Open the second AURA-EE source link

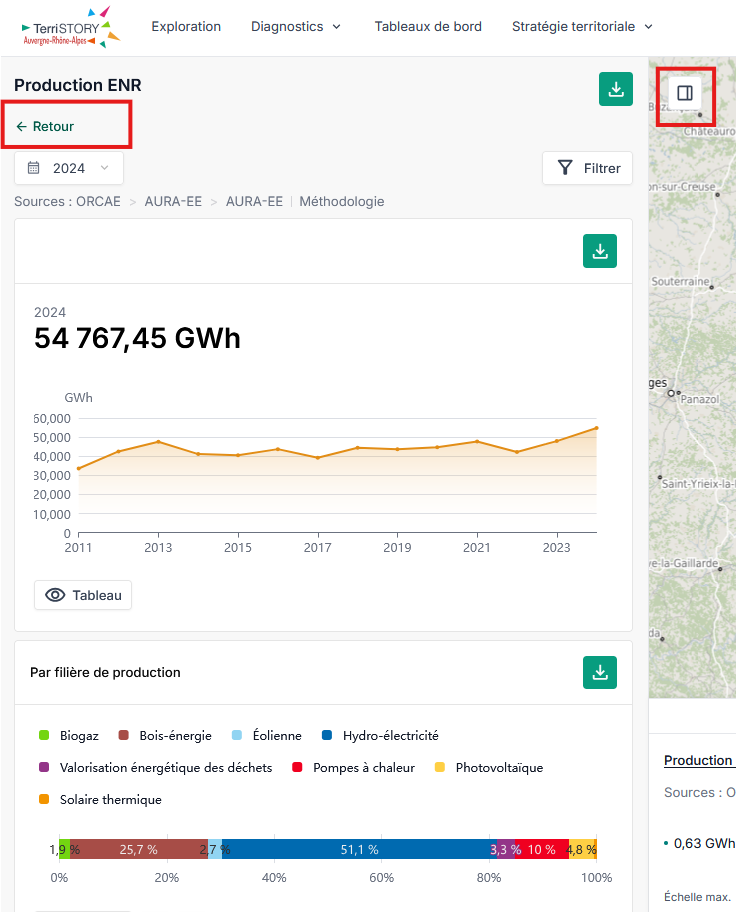(x=254, y=201)
